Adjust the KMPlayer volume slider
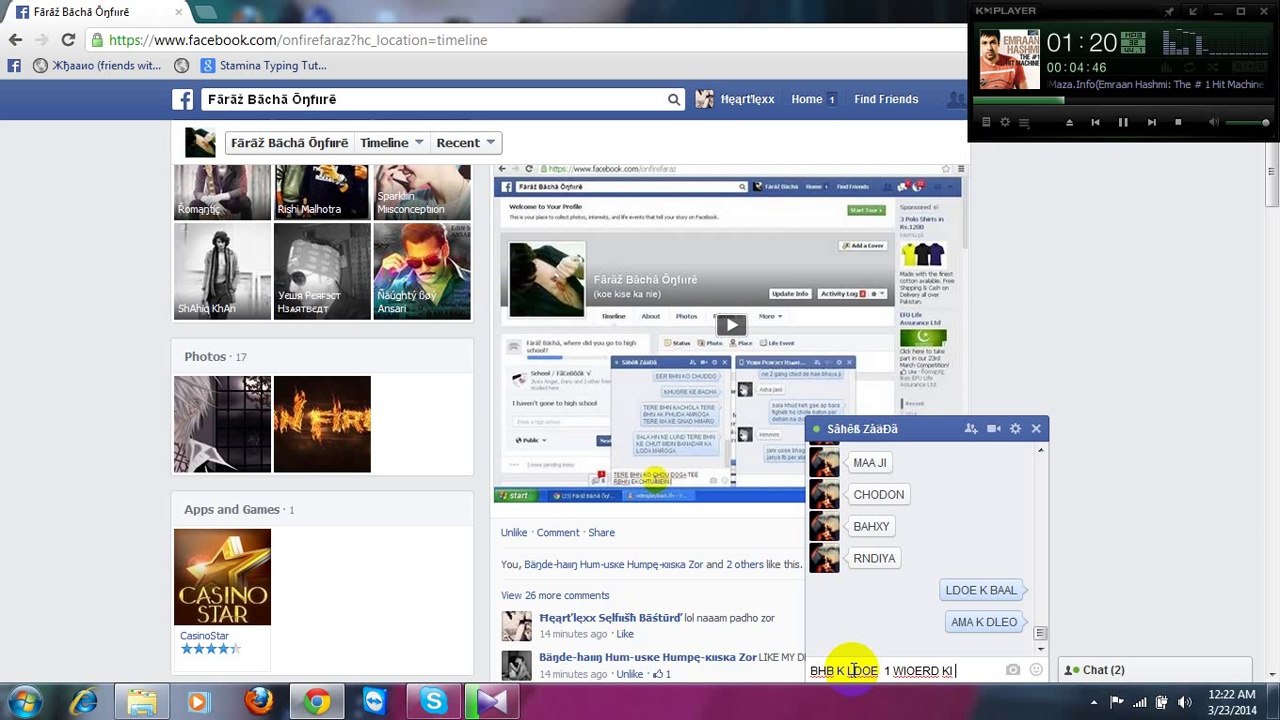The height and width of the screenshot is (720, 1280). (x=1248, y=122)
